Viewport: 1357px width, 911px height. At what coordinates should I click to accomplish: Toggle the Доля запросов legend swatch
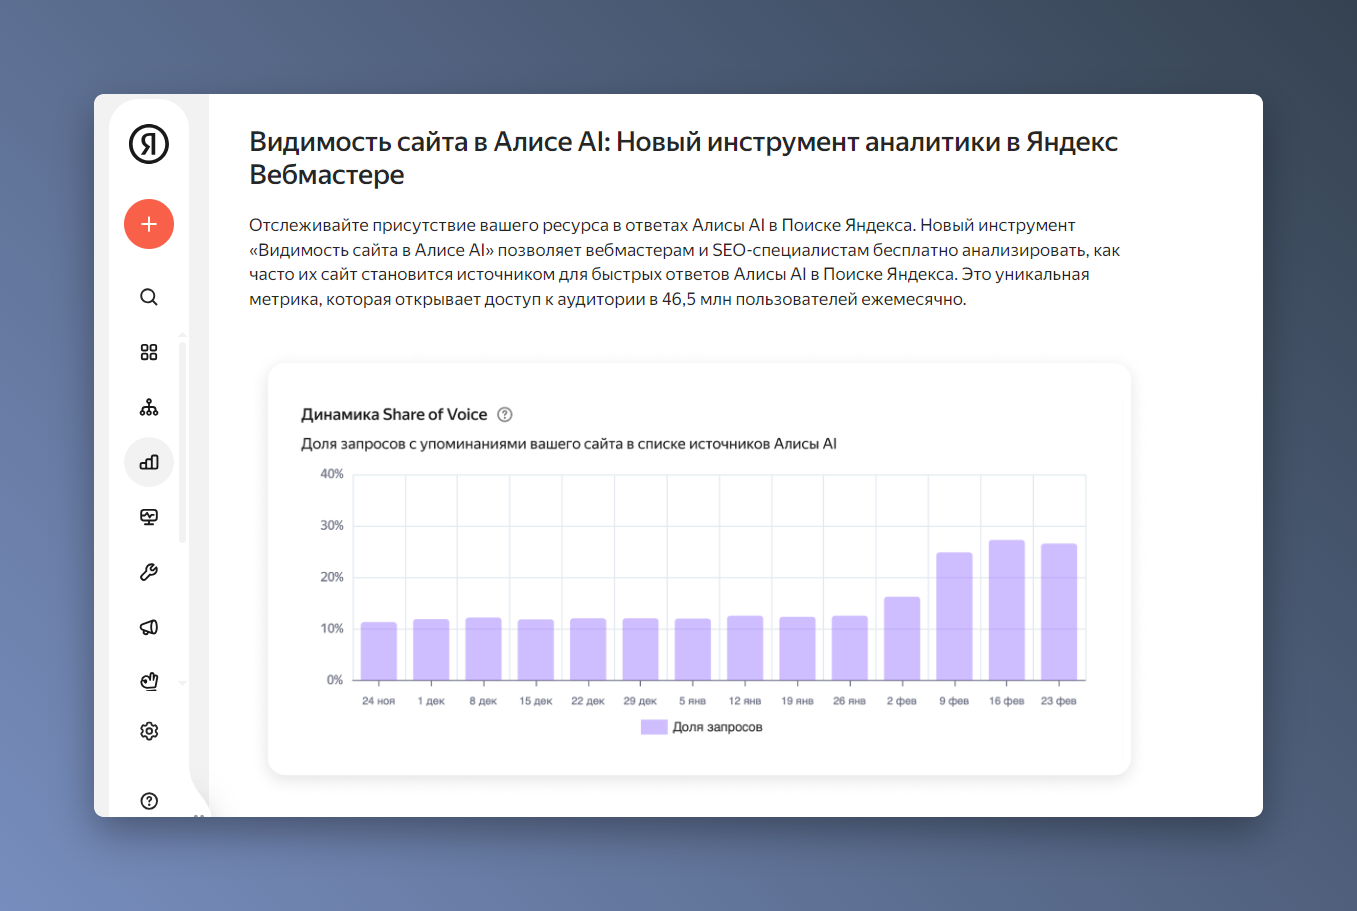[x=654, y=727]
